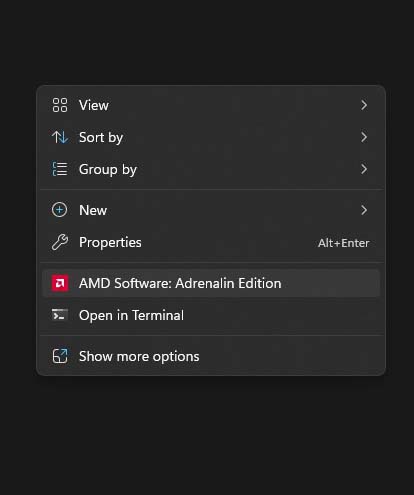Choose the Group by menu label

(x=108, y=170)
